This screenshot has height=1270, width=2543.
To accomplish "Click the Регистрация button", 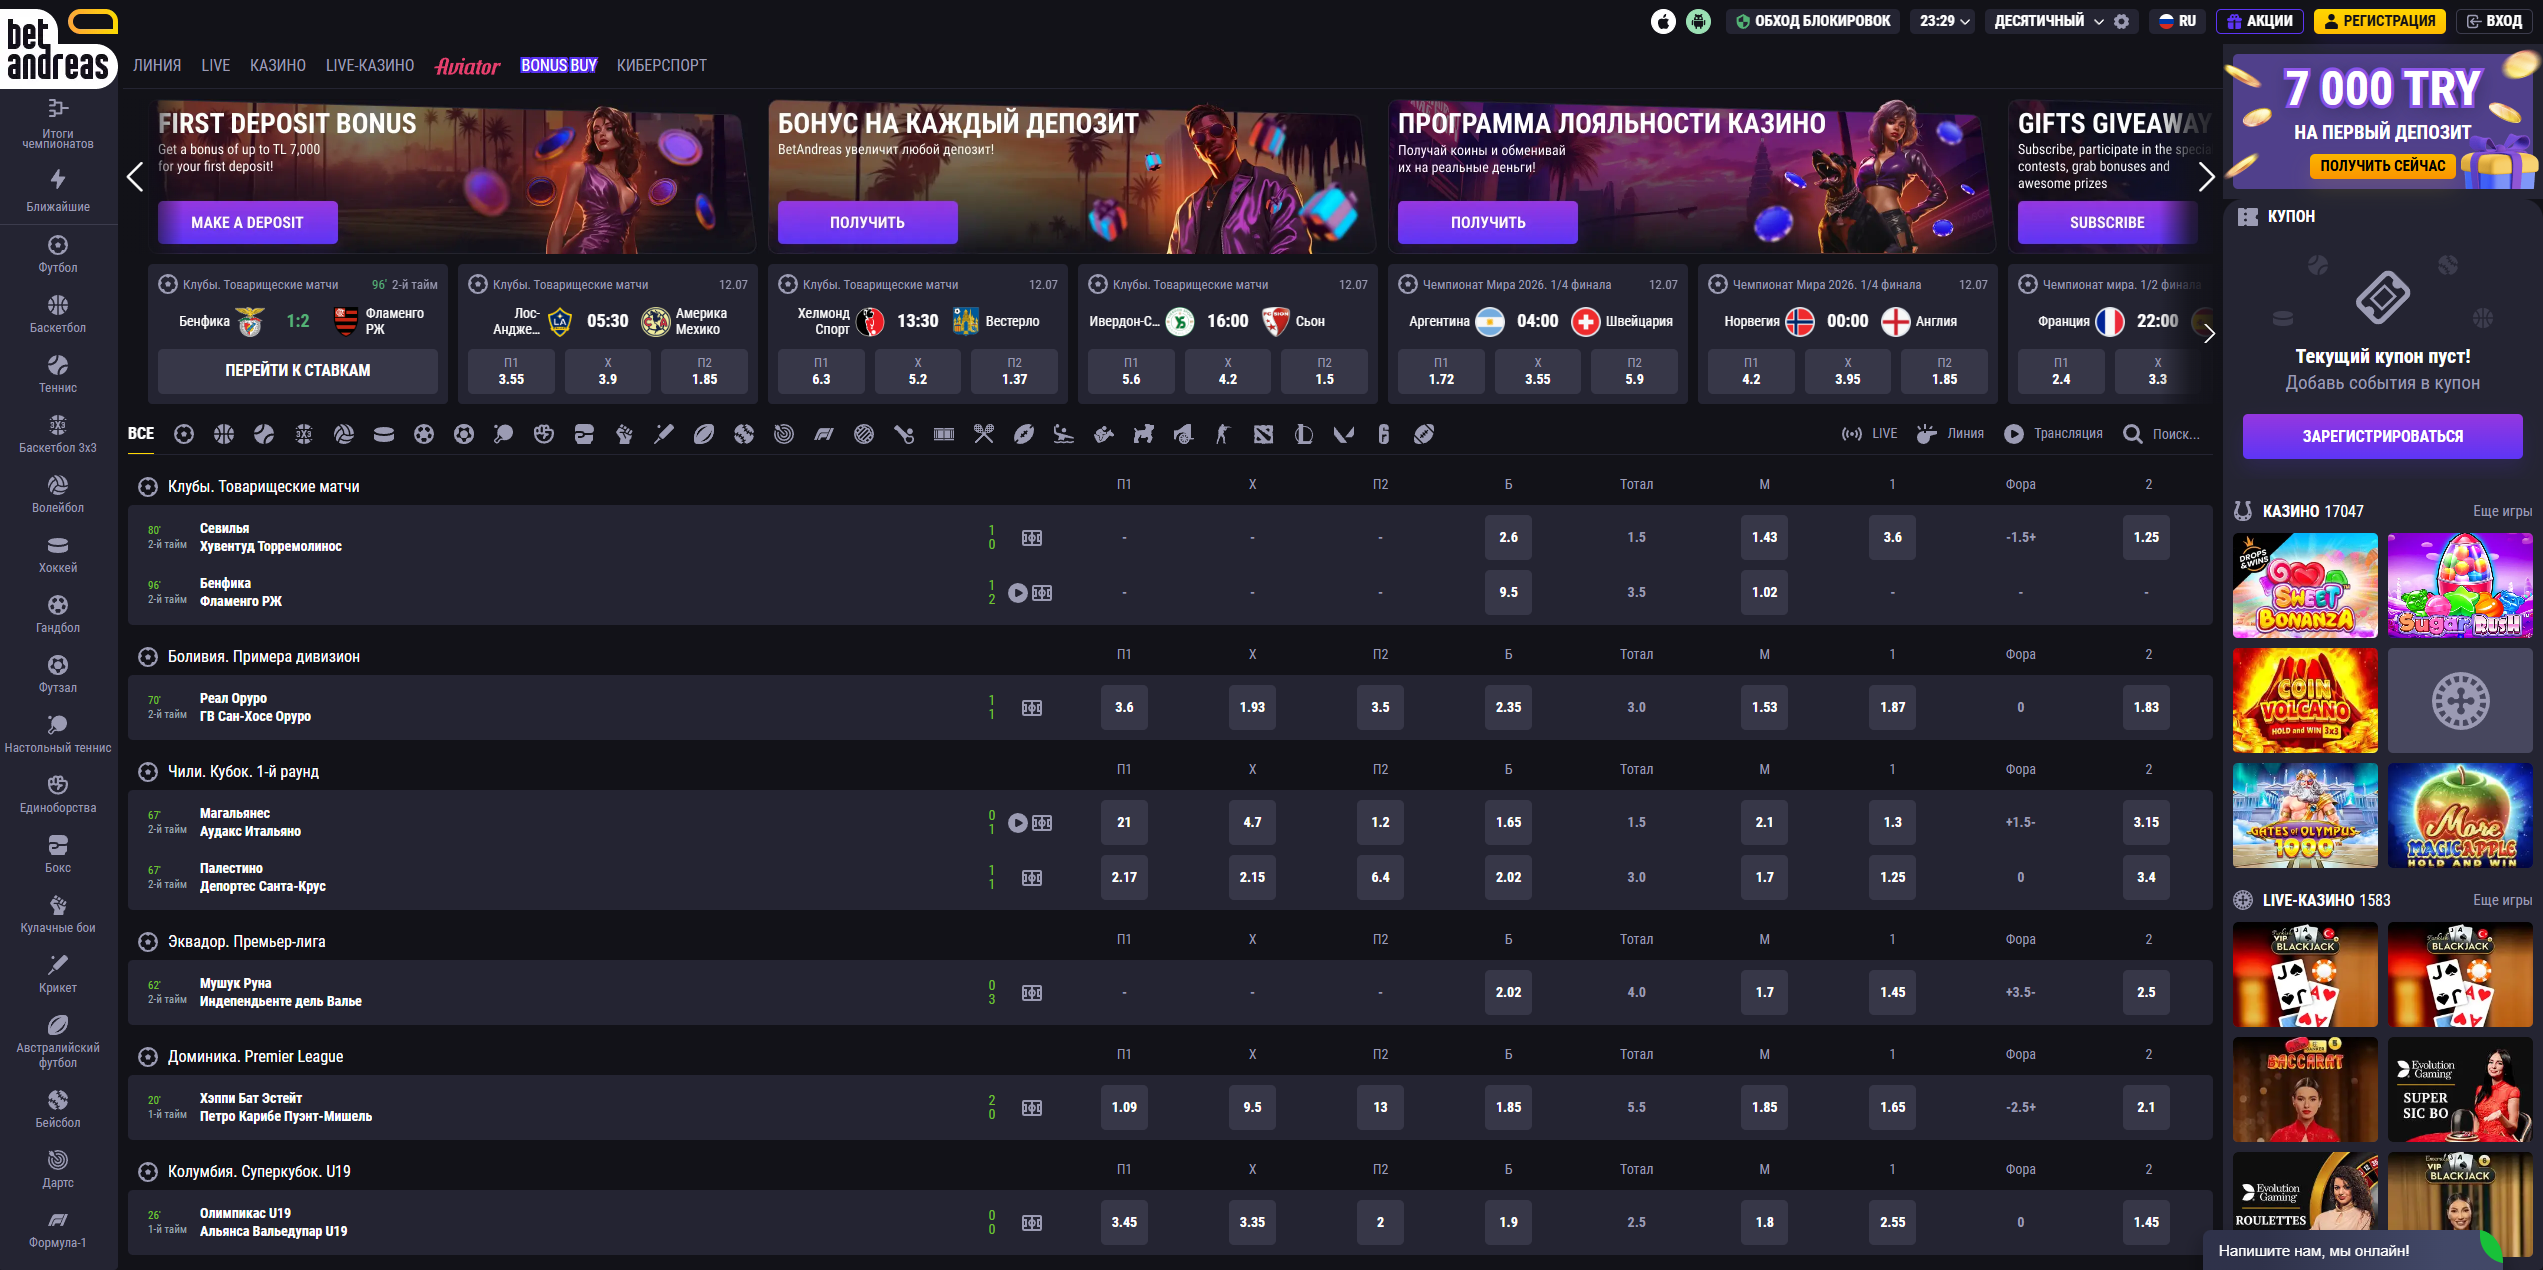I will [x=2379, y=21].
